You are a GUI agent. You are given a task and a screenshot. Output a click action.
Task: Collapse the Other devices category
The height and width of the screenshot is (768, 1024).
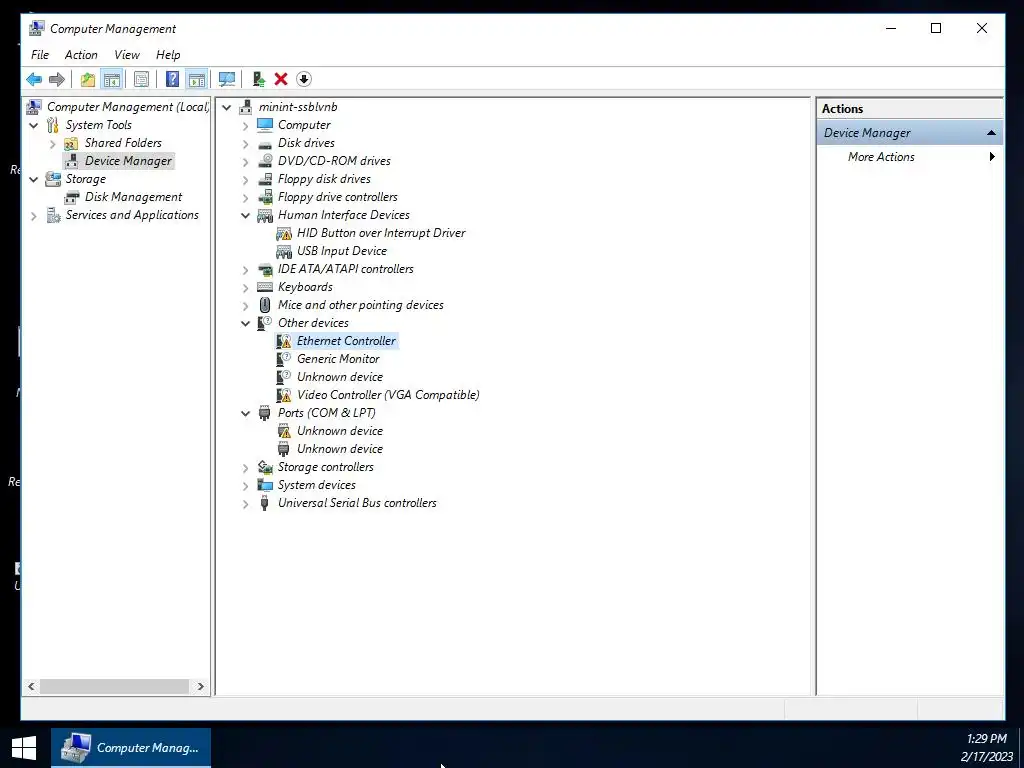[x=246, y=323]
